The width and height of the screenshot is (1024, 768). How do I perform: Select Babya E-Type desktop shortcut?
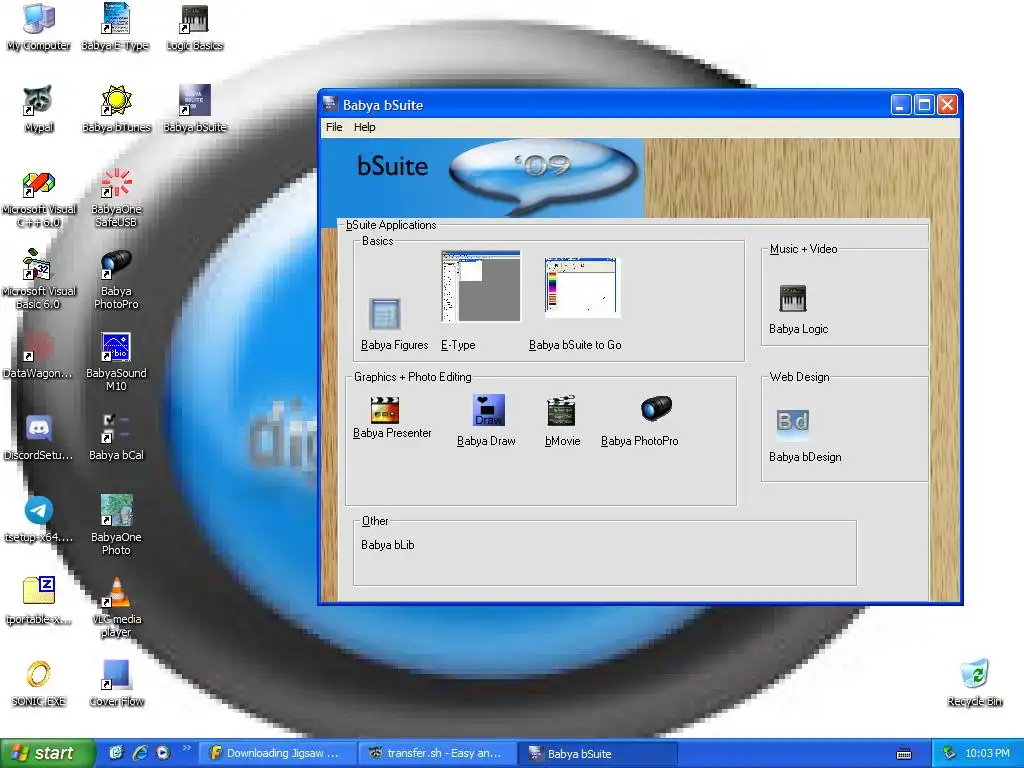point(116,27)
